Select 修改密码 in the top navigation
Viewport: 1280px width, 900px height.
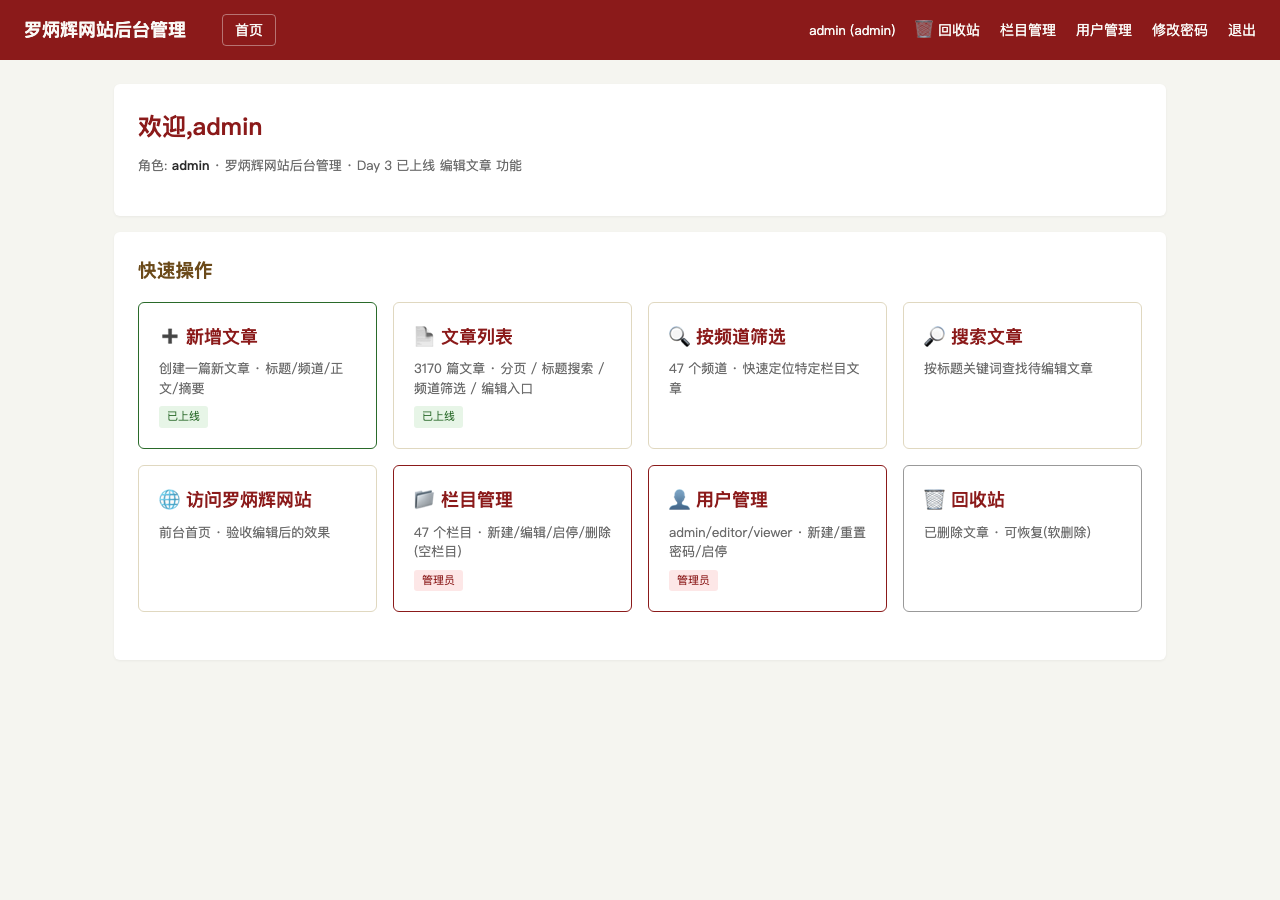[1180, 30]
